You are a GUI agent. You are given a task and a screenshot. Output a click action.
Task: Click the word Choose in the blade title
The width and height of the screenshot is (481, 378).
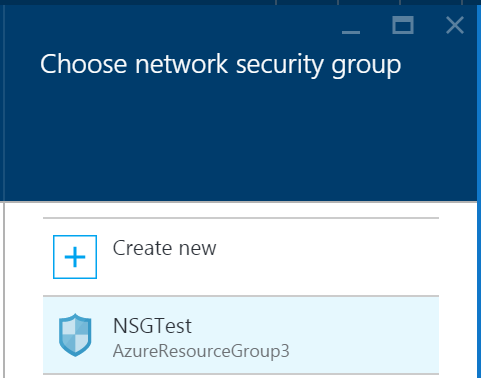coord(83,64)
